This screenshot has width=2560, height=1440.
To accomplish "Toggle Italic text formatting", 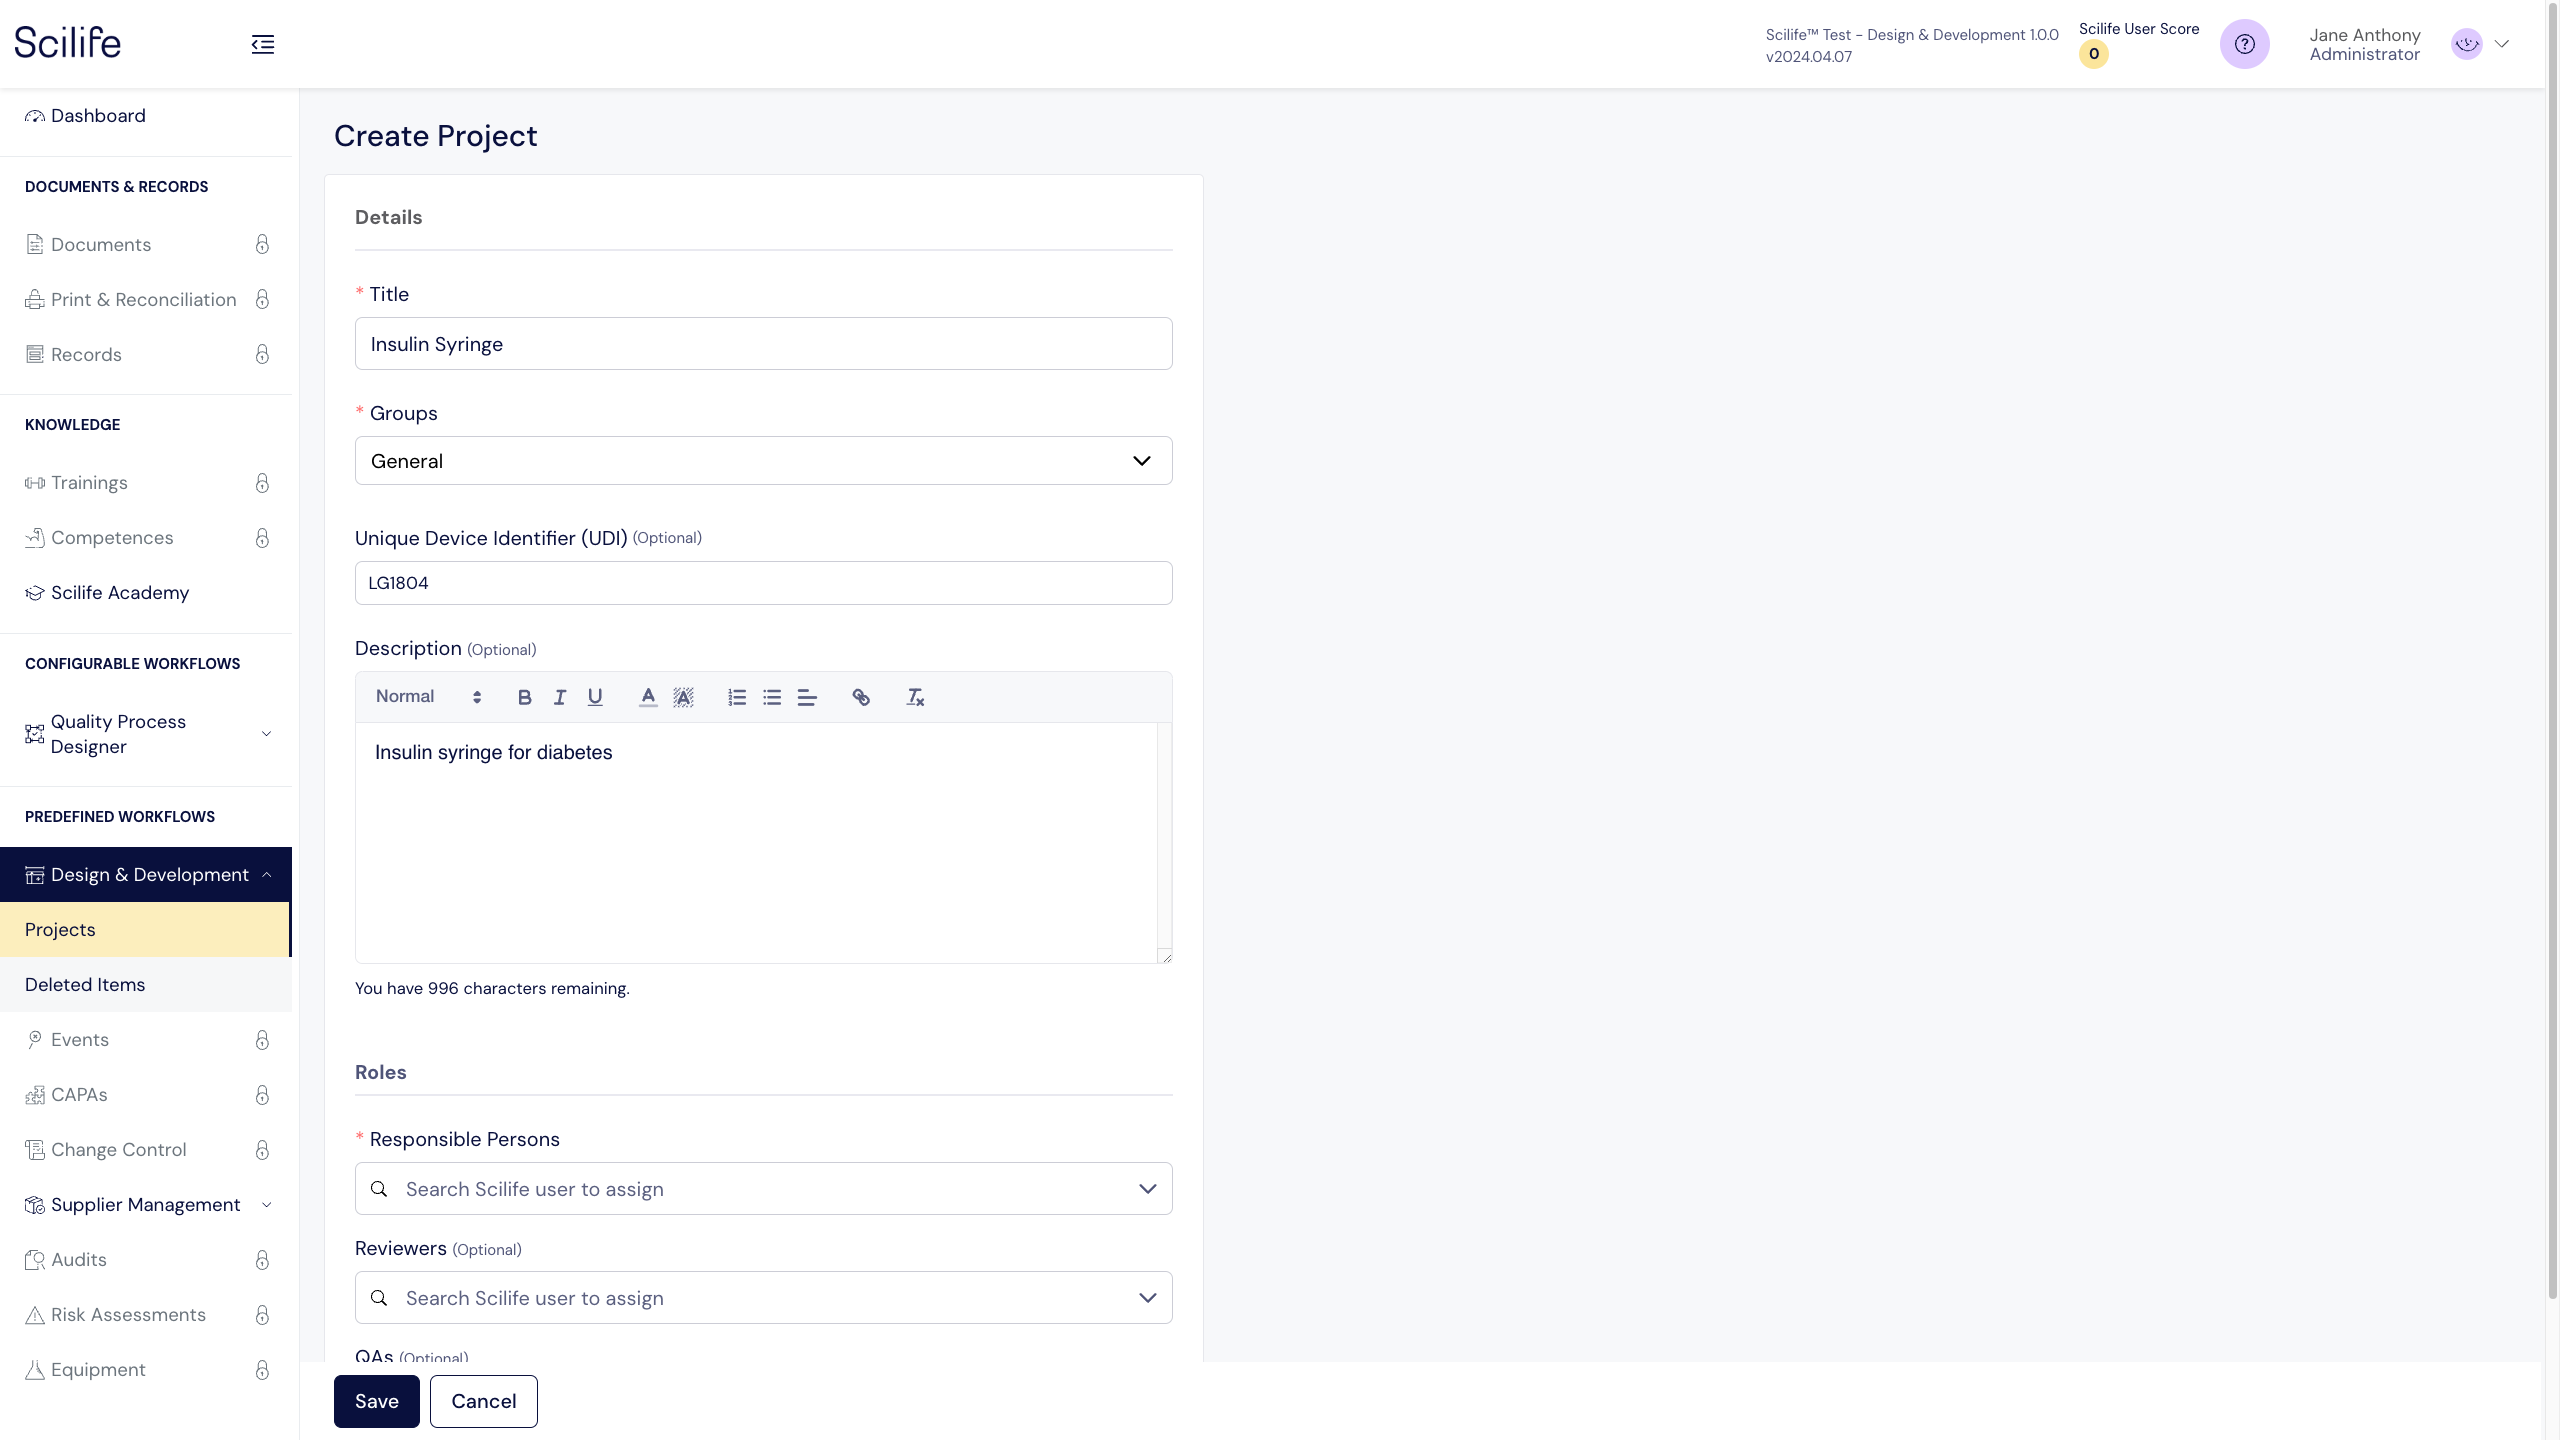I will pyautogui.click(x=560, y=697).
